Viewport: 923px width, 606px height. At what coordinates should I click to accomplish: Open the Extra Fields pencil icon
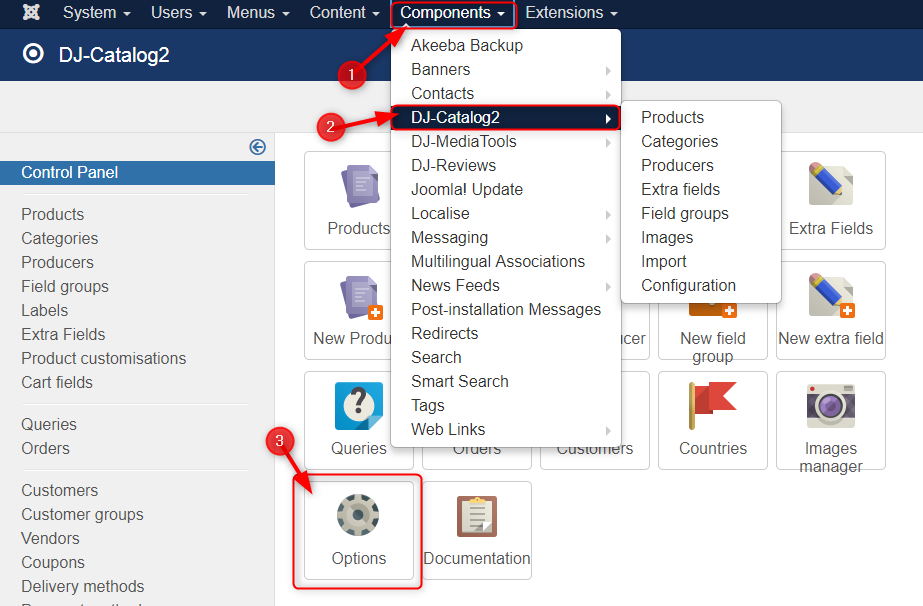831,184
